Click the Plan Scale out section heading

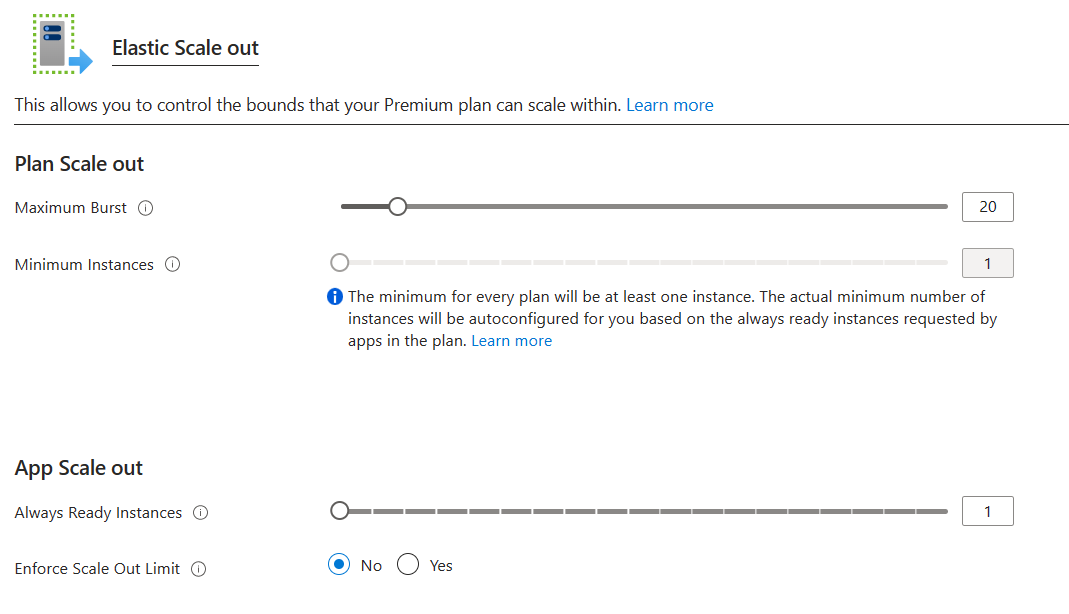click(80, 164)
